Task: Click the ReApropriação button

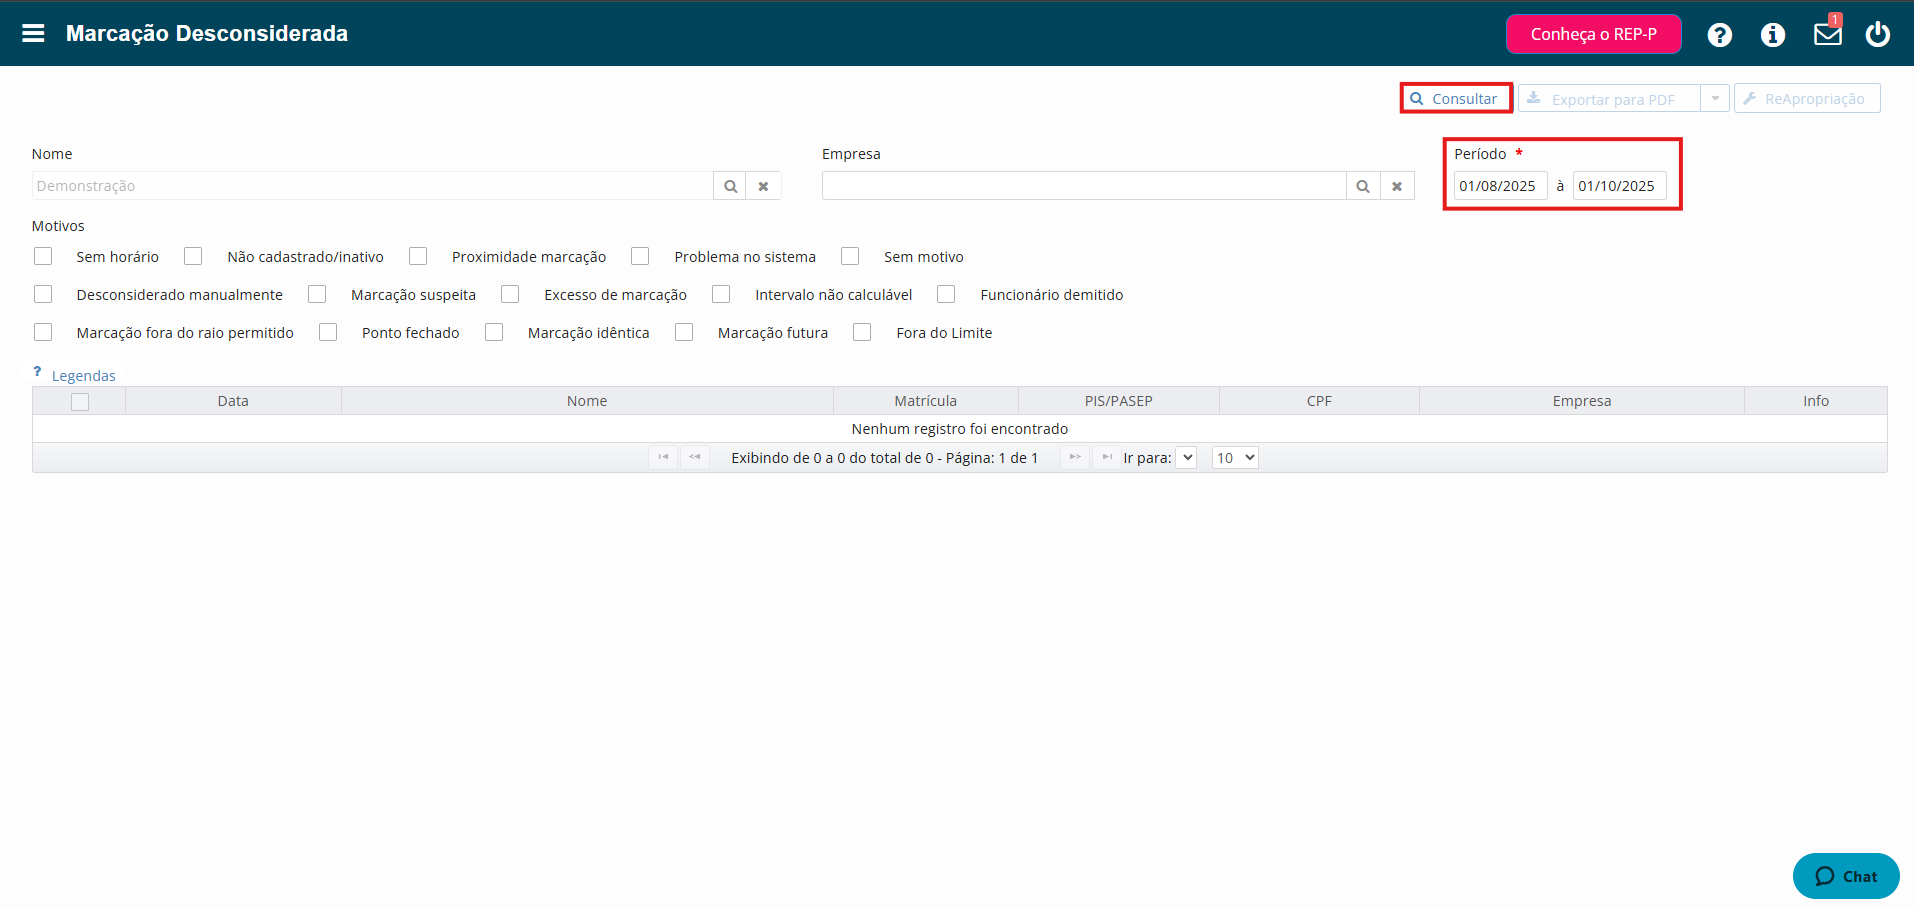Action: (x=1806, y=98)
